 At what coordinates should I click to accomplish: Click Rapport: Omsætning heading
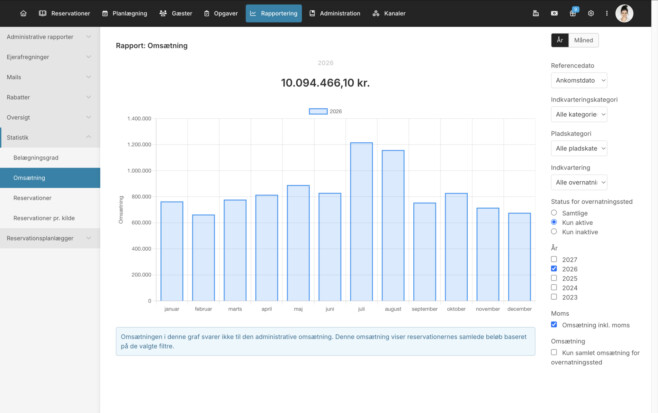click(151, 46)
